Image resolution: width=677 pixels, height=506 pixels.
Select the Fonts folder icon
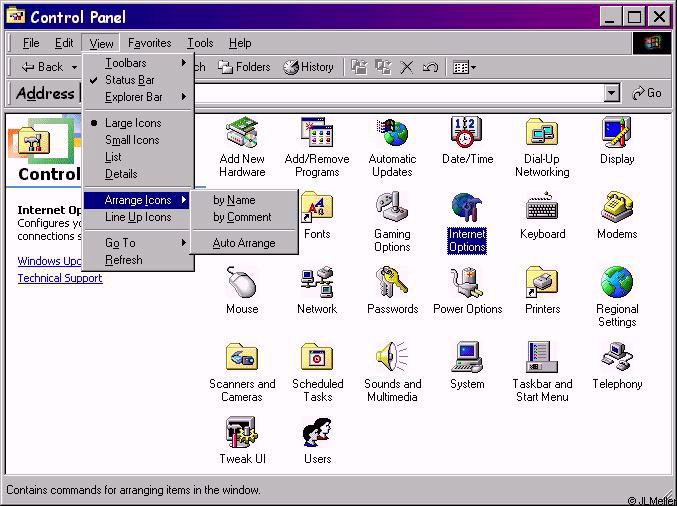point(317,208)
